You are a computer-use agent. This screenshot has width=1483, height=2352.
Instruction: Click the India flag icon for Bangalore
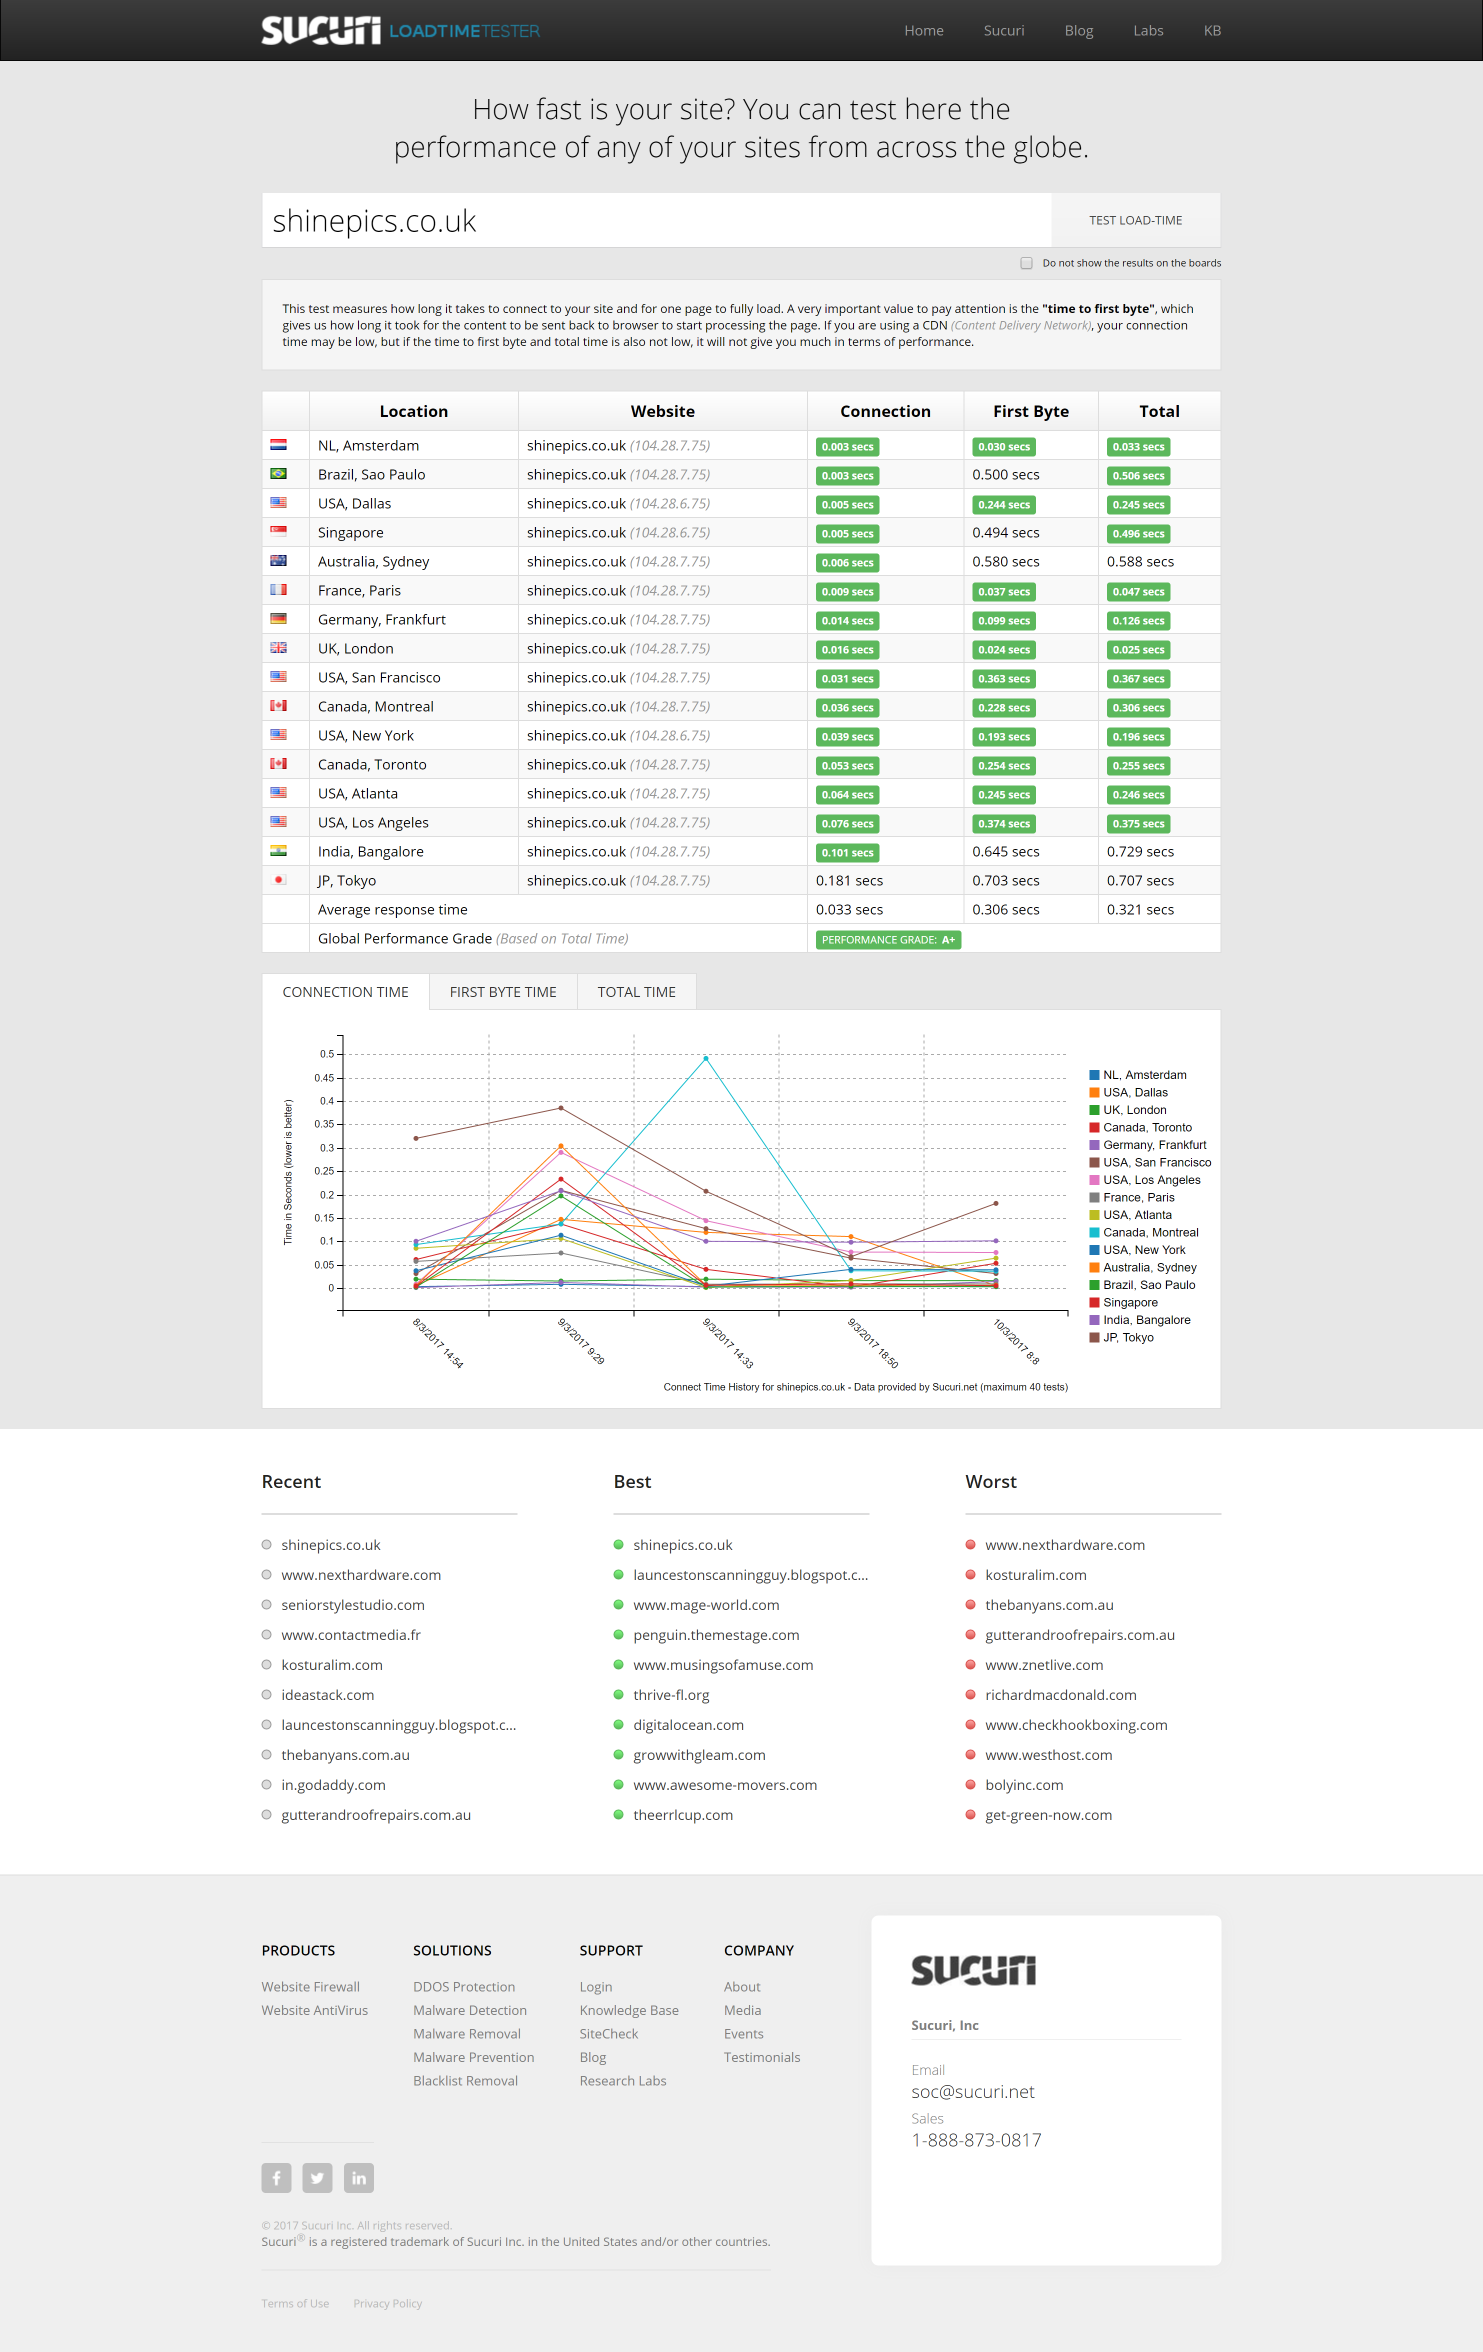tap(278, 851)
